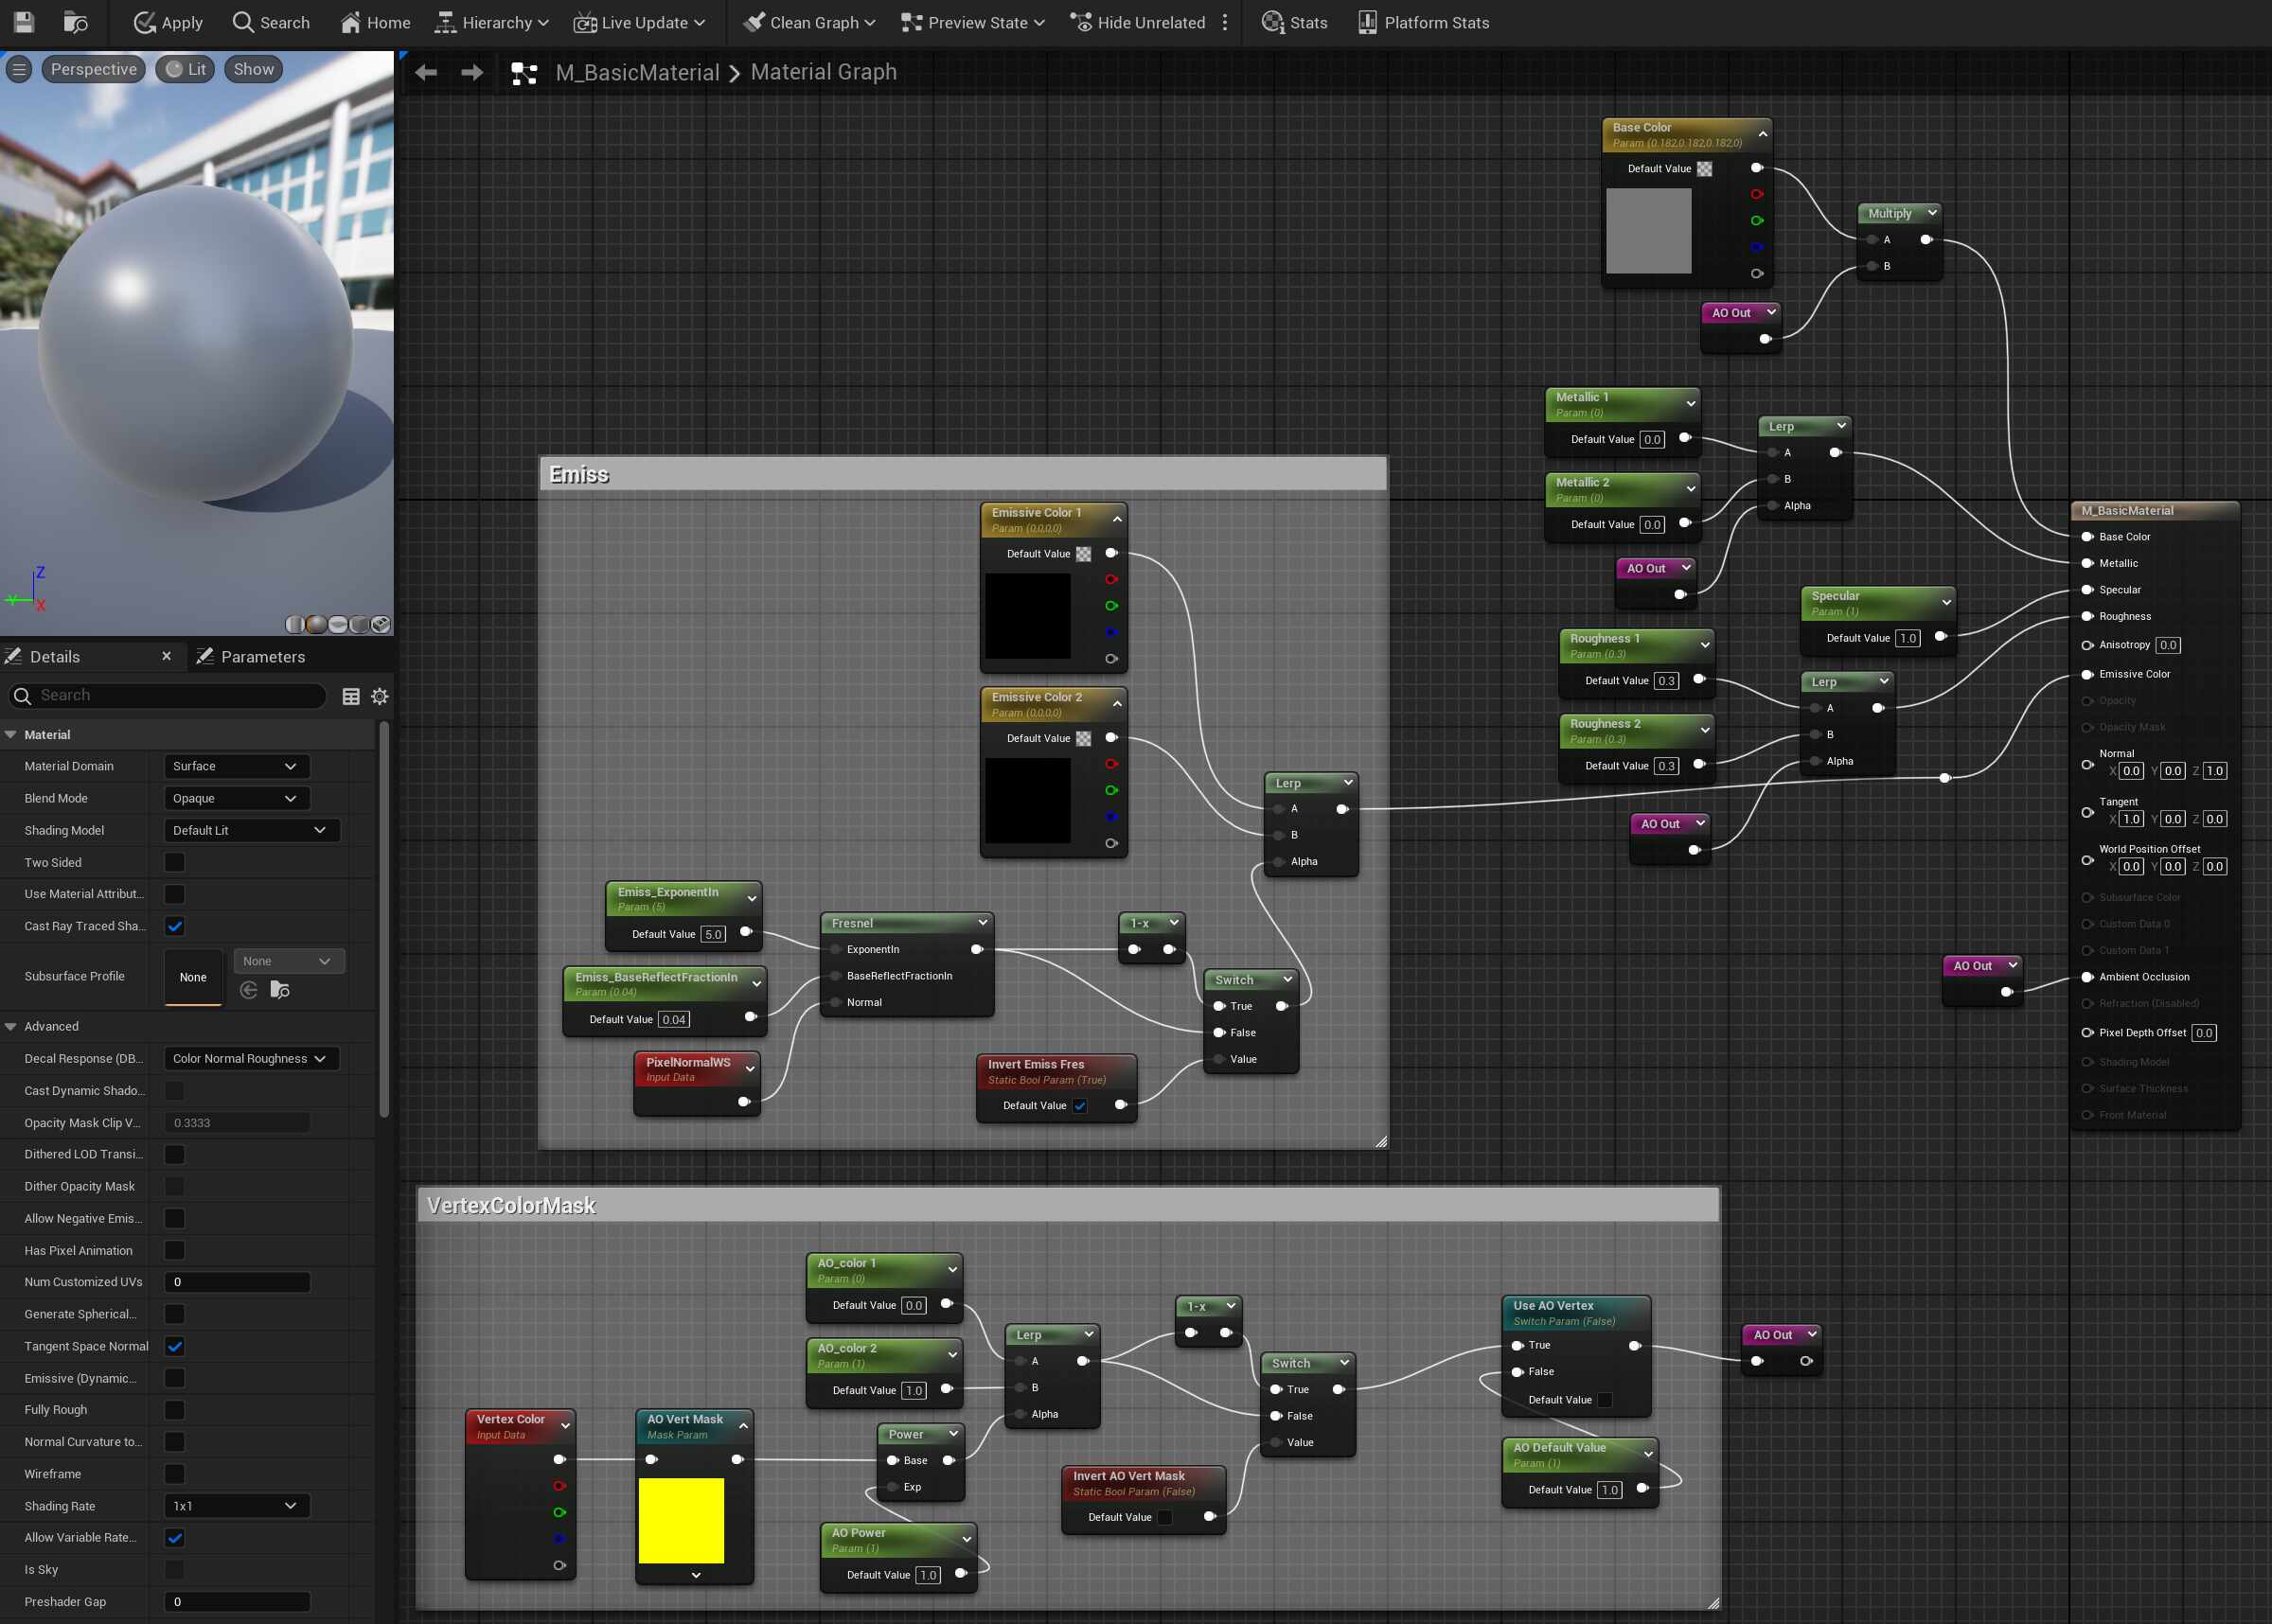Disable Cast Ray Traced Shadows checkbox
This screenshot has height=1624, width=2272.
tap(175, 926)
